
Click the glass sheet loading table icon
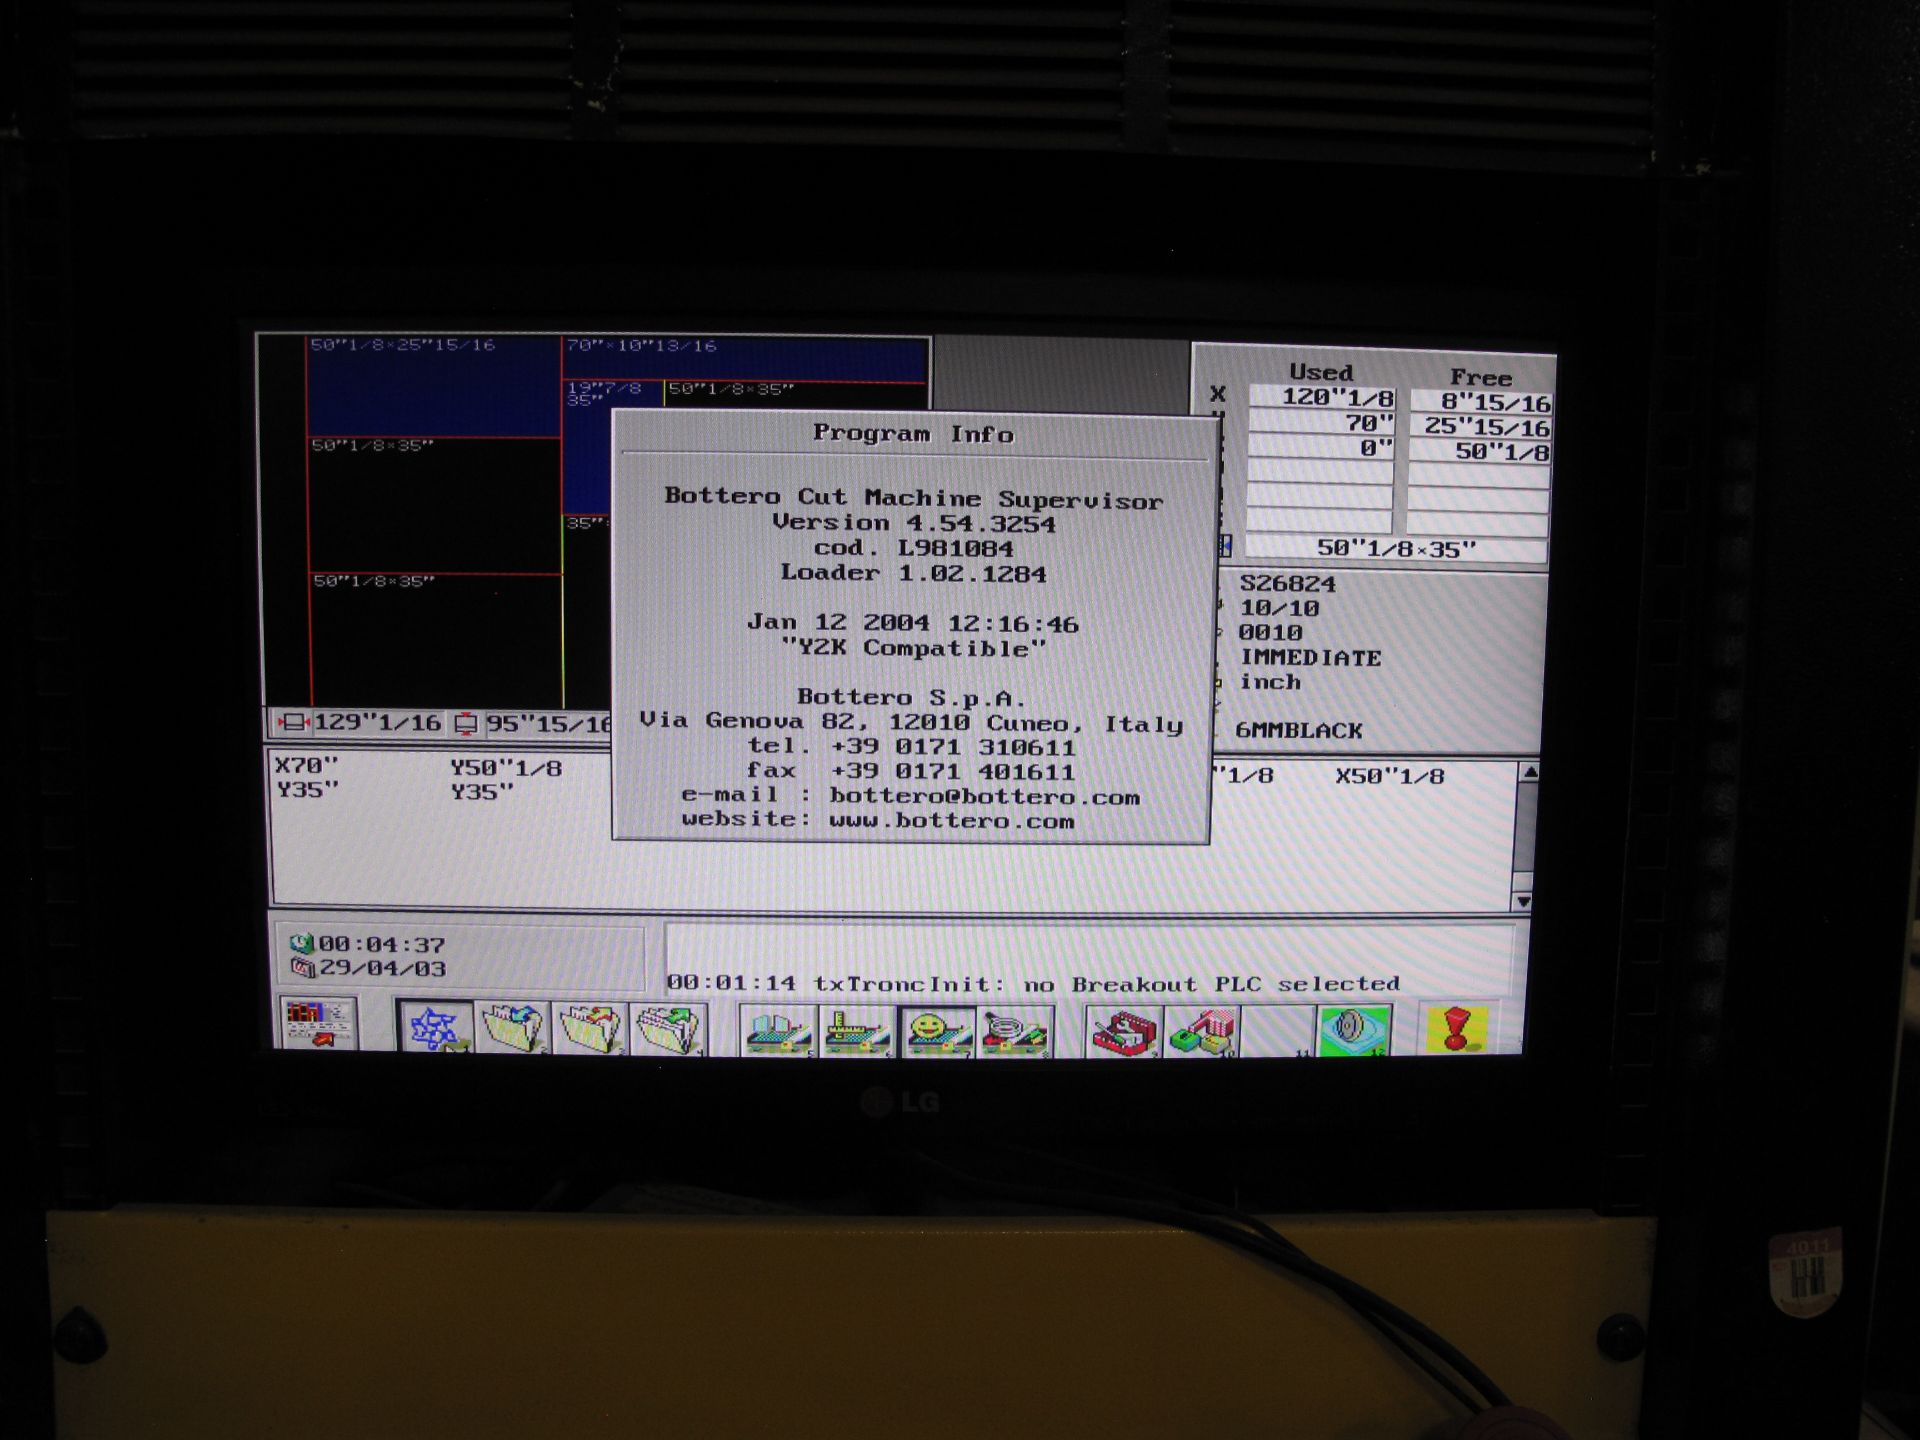[779, 1030]
